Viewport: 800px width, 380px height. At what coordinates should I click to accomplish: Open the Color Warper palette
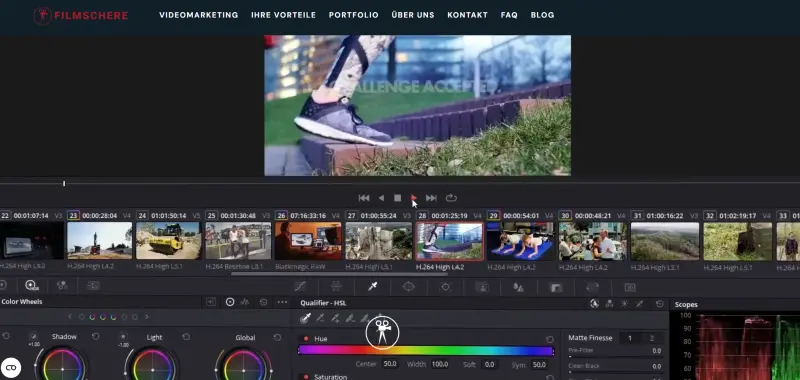coord(336,287)
